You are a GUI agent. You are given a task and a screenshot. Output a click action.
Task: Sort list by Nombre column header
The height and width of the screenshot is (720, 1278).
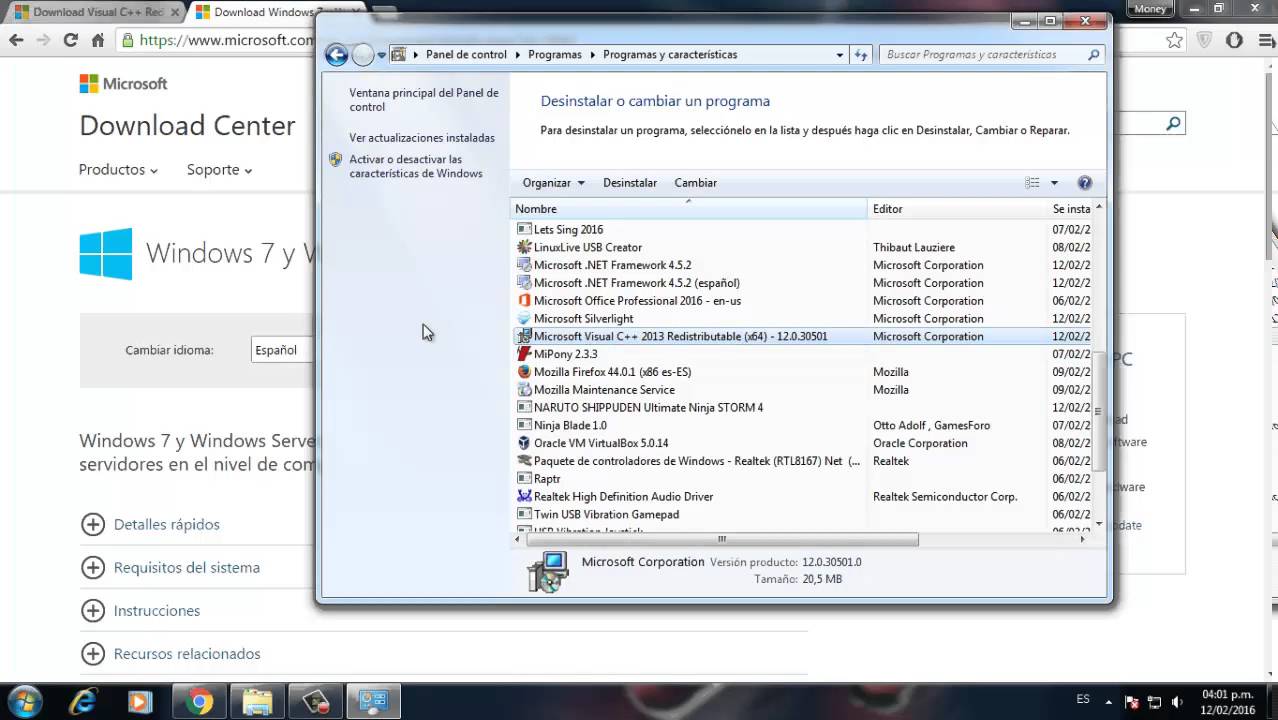point(689,209)
